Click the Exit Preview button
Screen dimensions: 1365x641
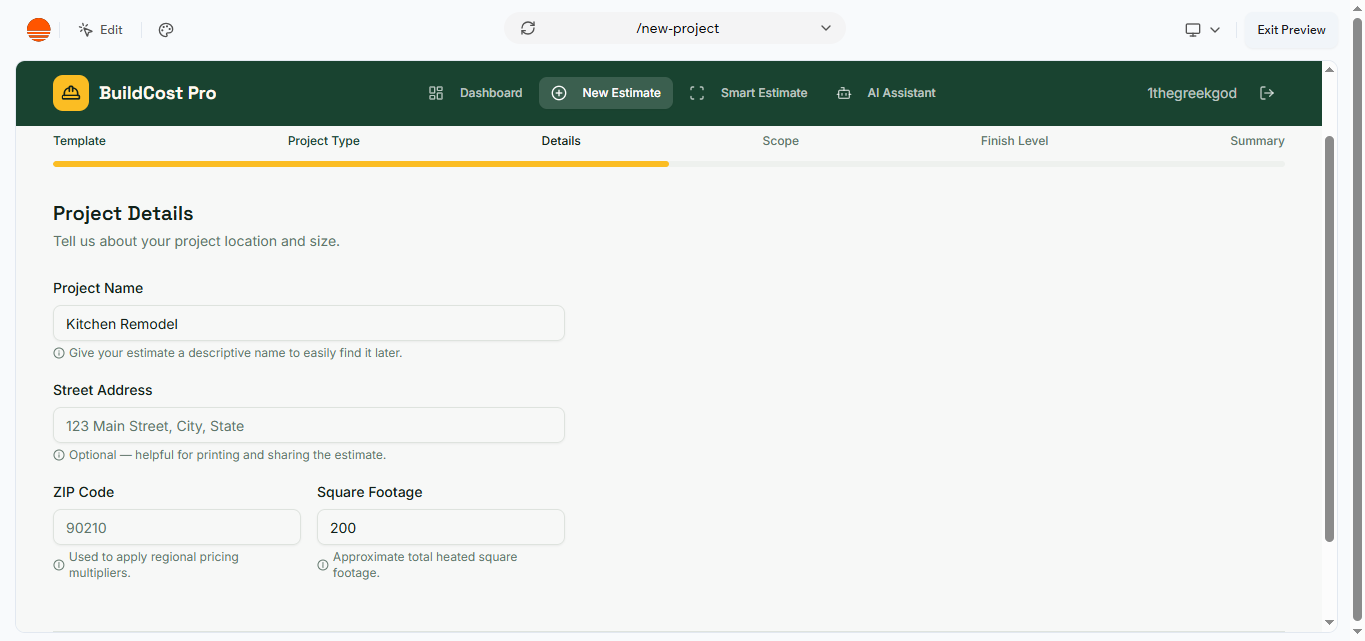1291,30
